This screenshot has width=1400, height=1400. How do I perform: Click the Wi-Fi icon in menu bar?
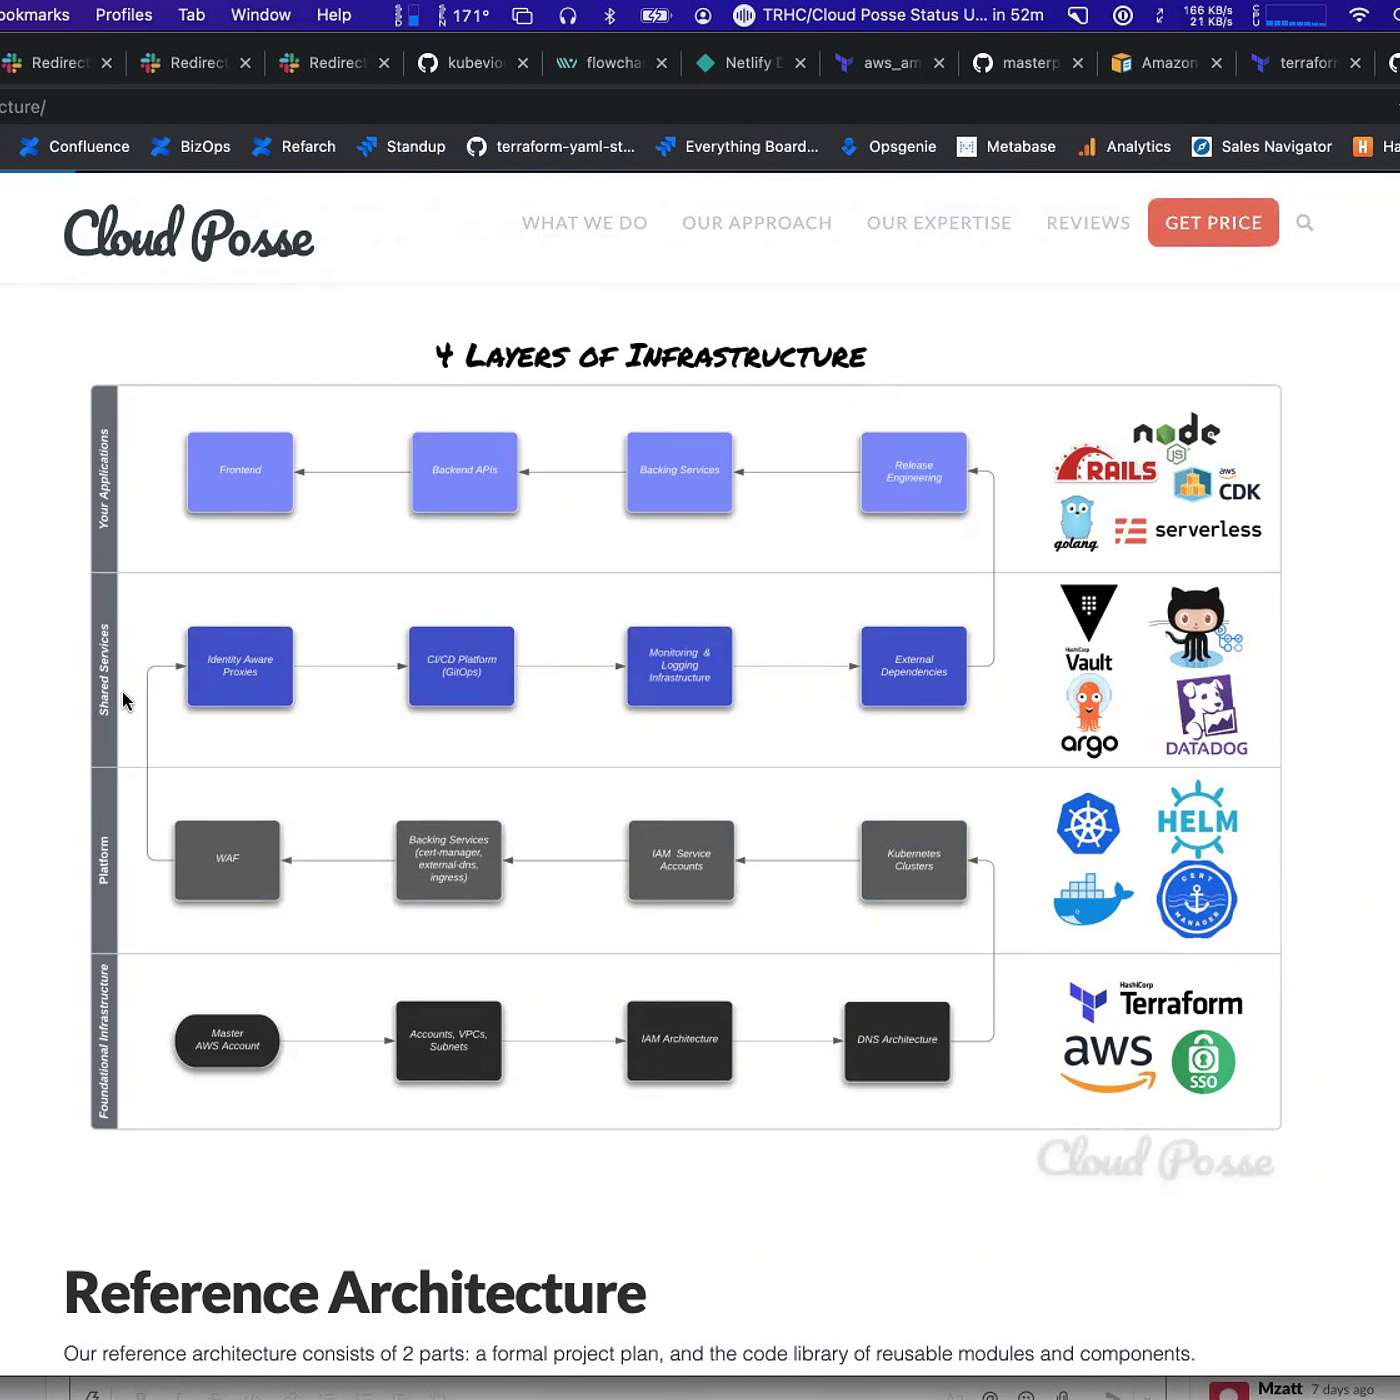(x=1358, y=15)
